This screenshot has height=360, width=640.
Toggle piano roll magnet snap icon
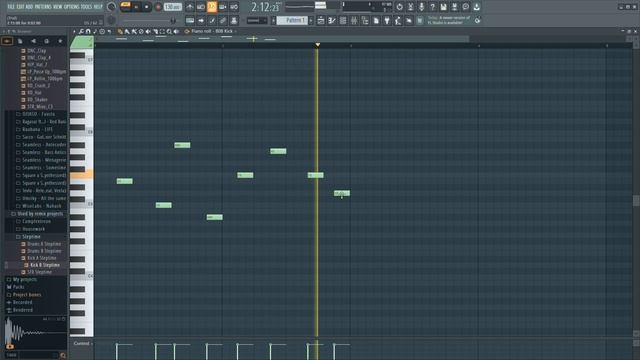(88, 31)
